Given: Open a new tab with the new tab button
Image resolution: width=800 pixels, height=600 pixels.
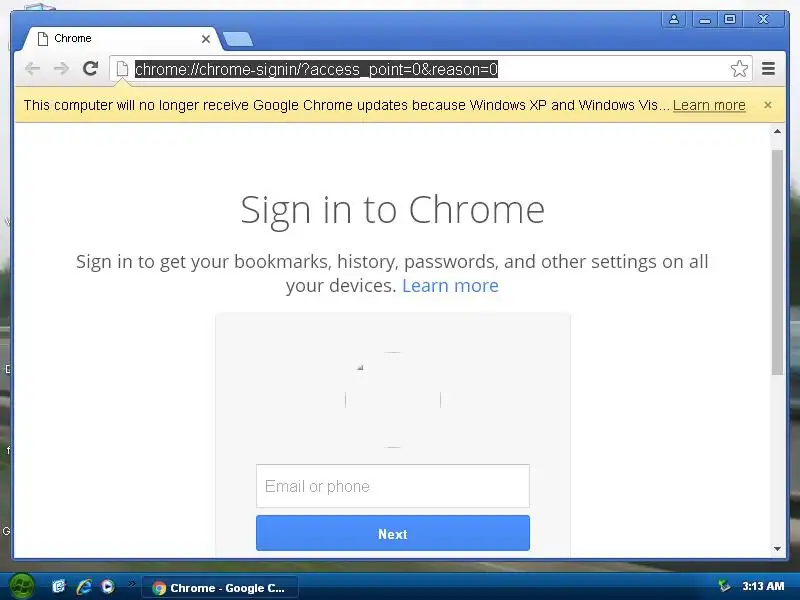Looking at the screenshot, I should pos(238,39).
